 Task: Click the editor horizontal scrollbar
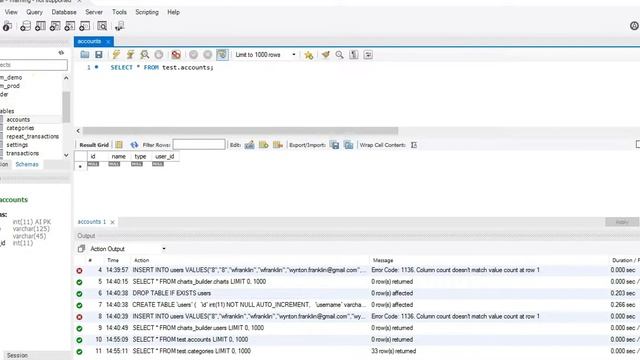pyautogui.click(x=240, y=131)
